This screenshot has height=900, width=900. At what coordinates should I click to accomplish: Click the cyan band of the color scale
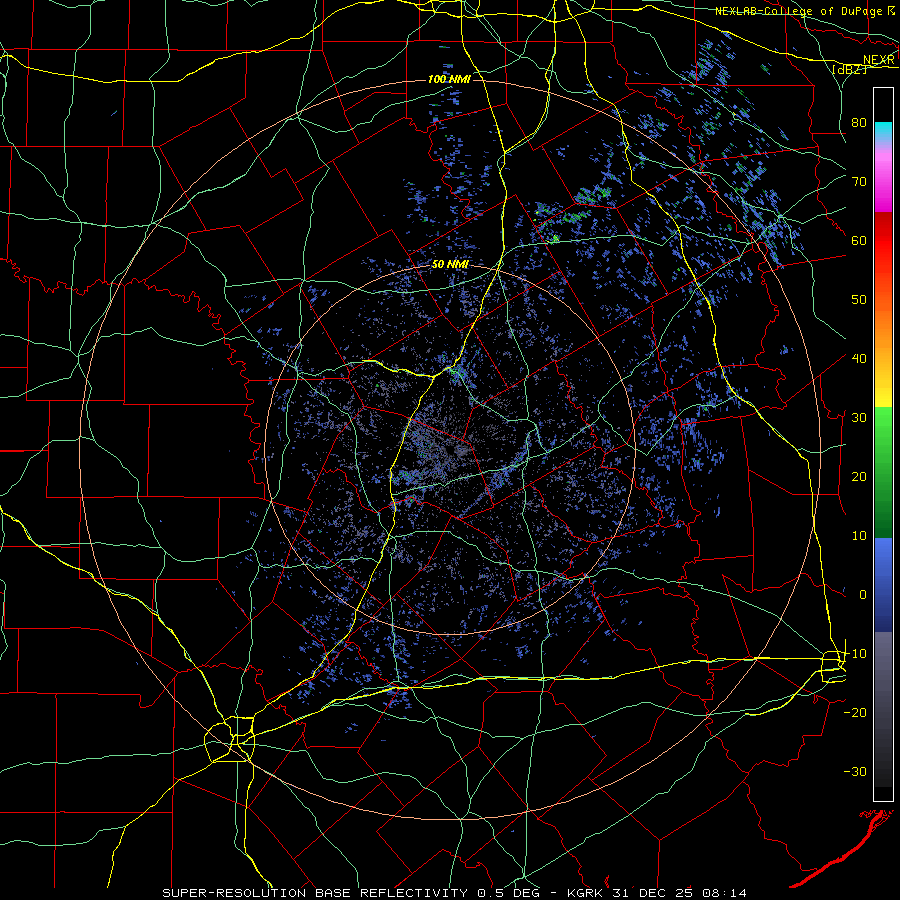[x=883, y=133]
